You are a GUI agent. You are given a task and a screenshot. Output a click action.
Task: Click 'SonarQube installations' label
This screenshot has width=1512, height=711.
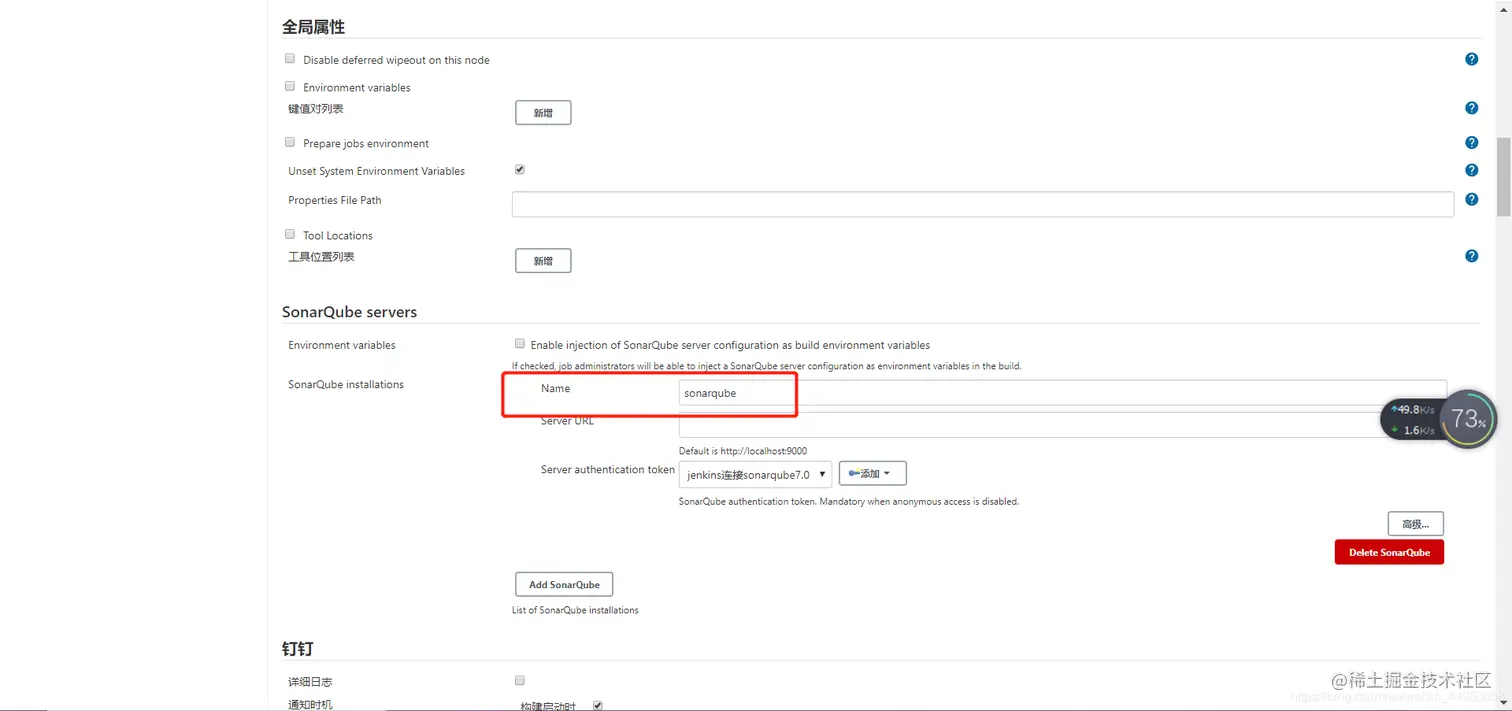pyautogui.click(x=346, y=384)
